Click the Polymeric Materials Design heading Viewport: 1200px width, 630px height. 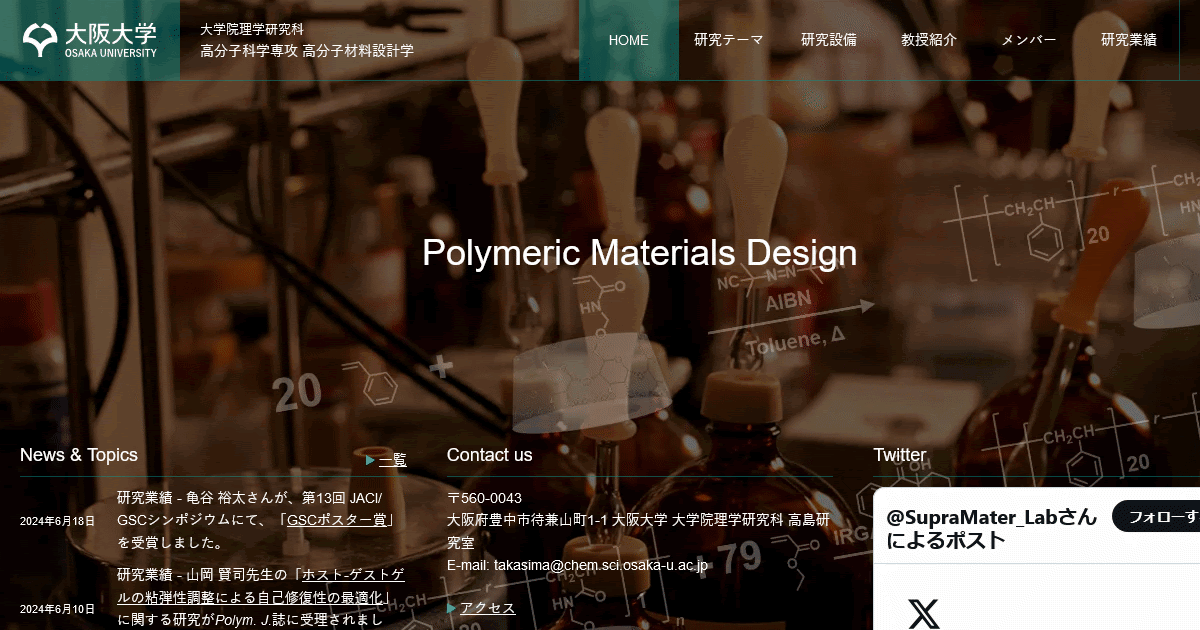(639, 253)
